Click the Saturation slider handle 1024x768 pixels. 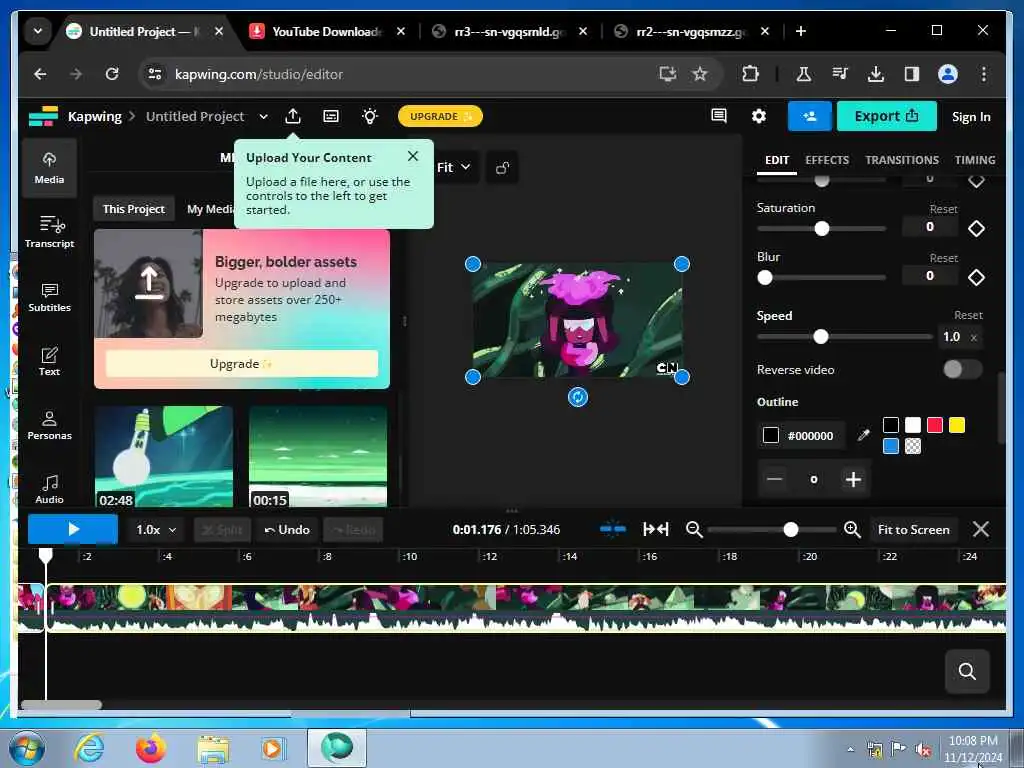click(x=822, y=229)
